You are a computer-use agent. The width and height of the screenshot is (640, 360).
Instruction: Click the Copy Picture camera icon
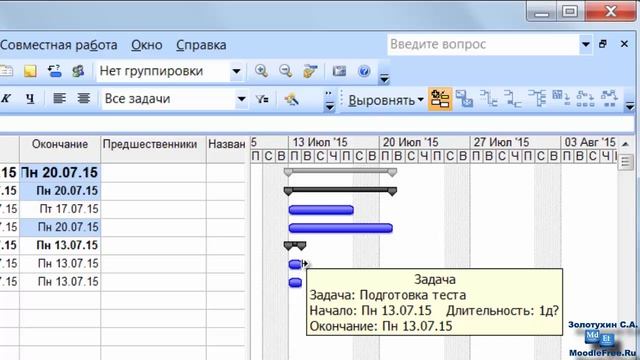[x=339, y=71]
